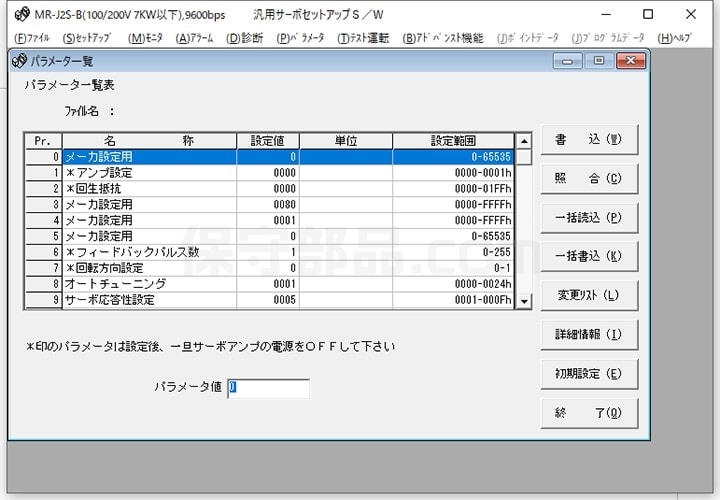Screen dimensions: 720x500
Task: Maximize the パラメータ一覧 child window
Action: tap(600, 61)
